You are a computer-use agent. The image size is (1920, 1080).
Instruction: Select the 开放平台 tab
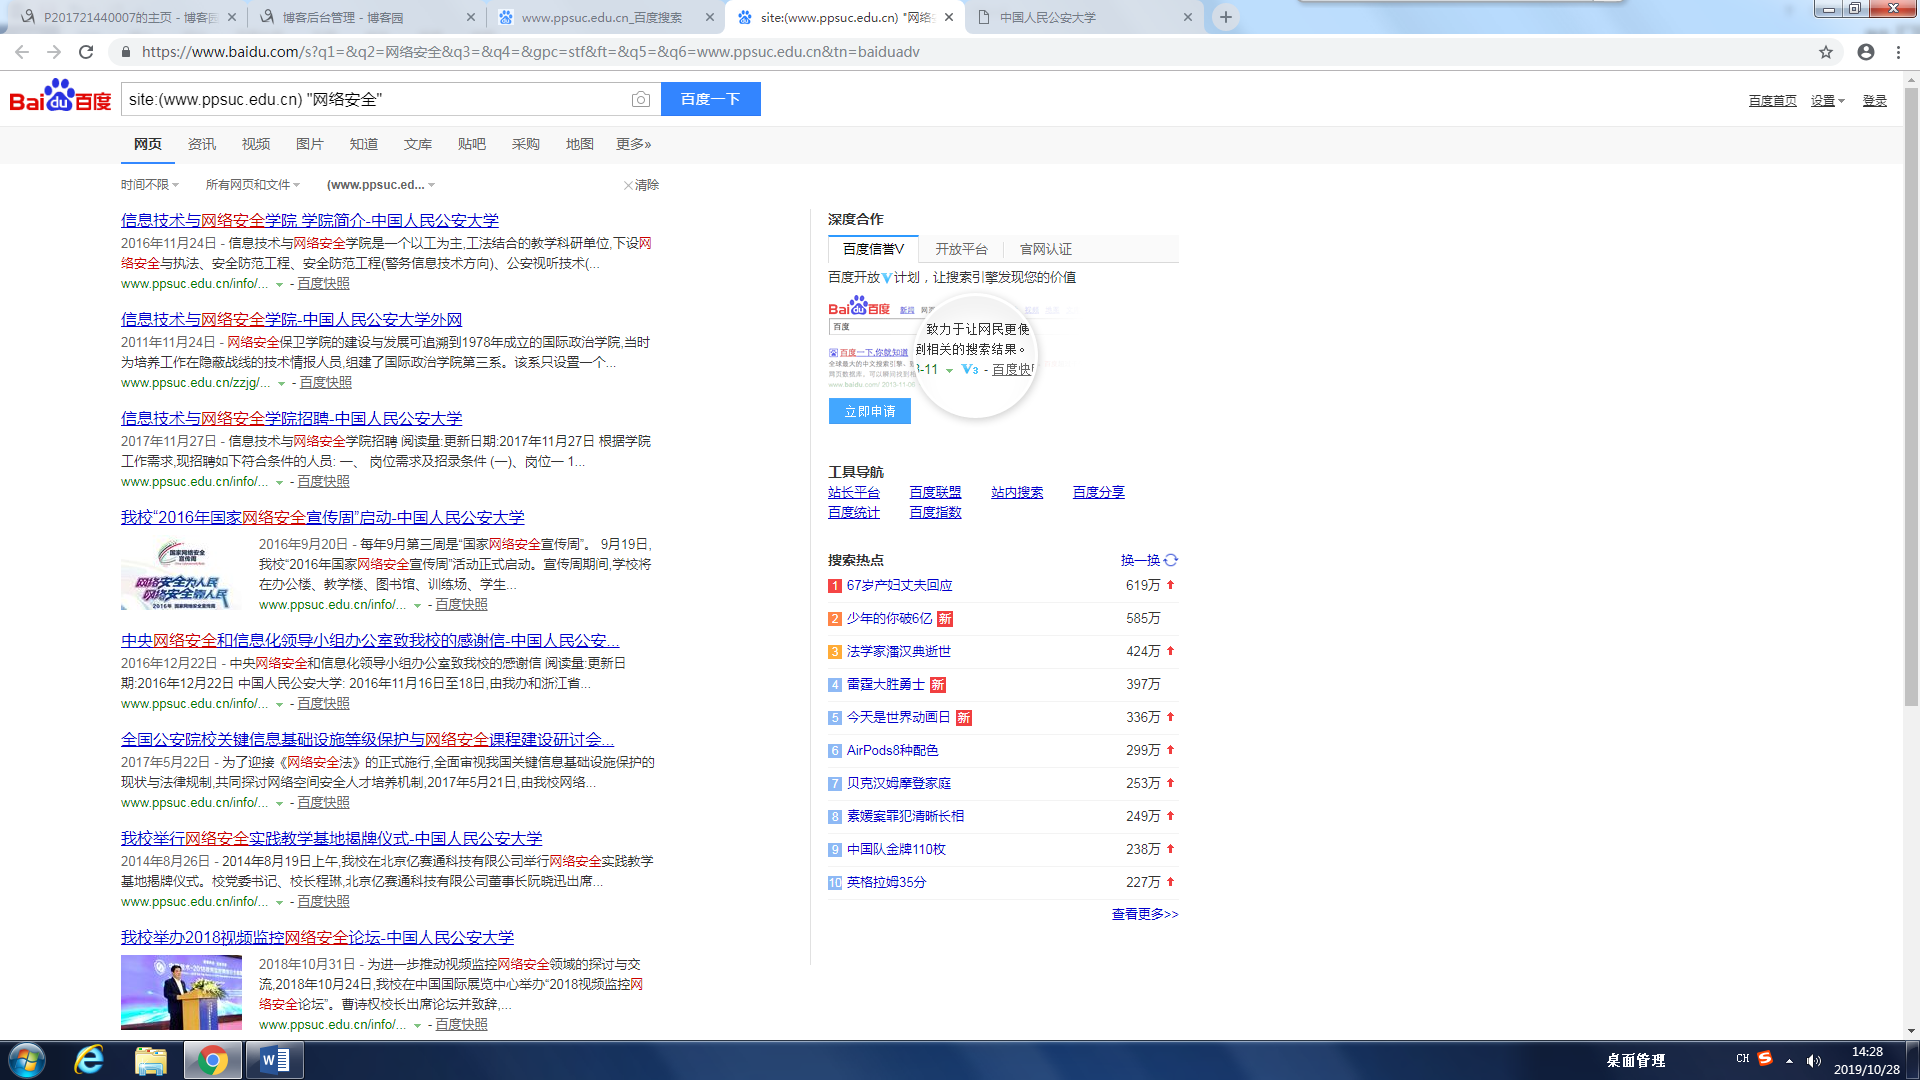point(961,249)
